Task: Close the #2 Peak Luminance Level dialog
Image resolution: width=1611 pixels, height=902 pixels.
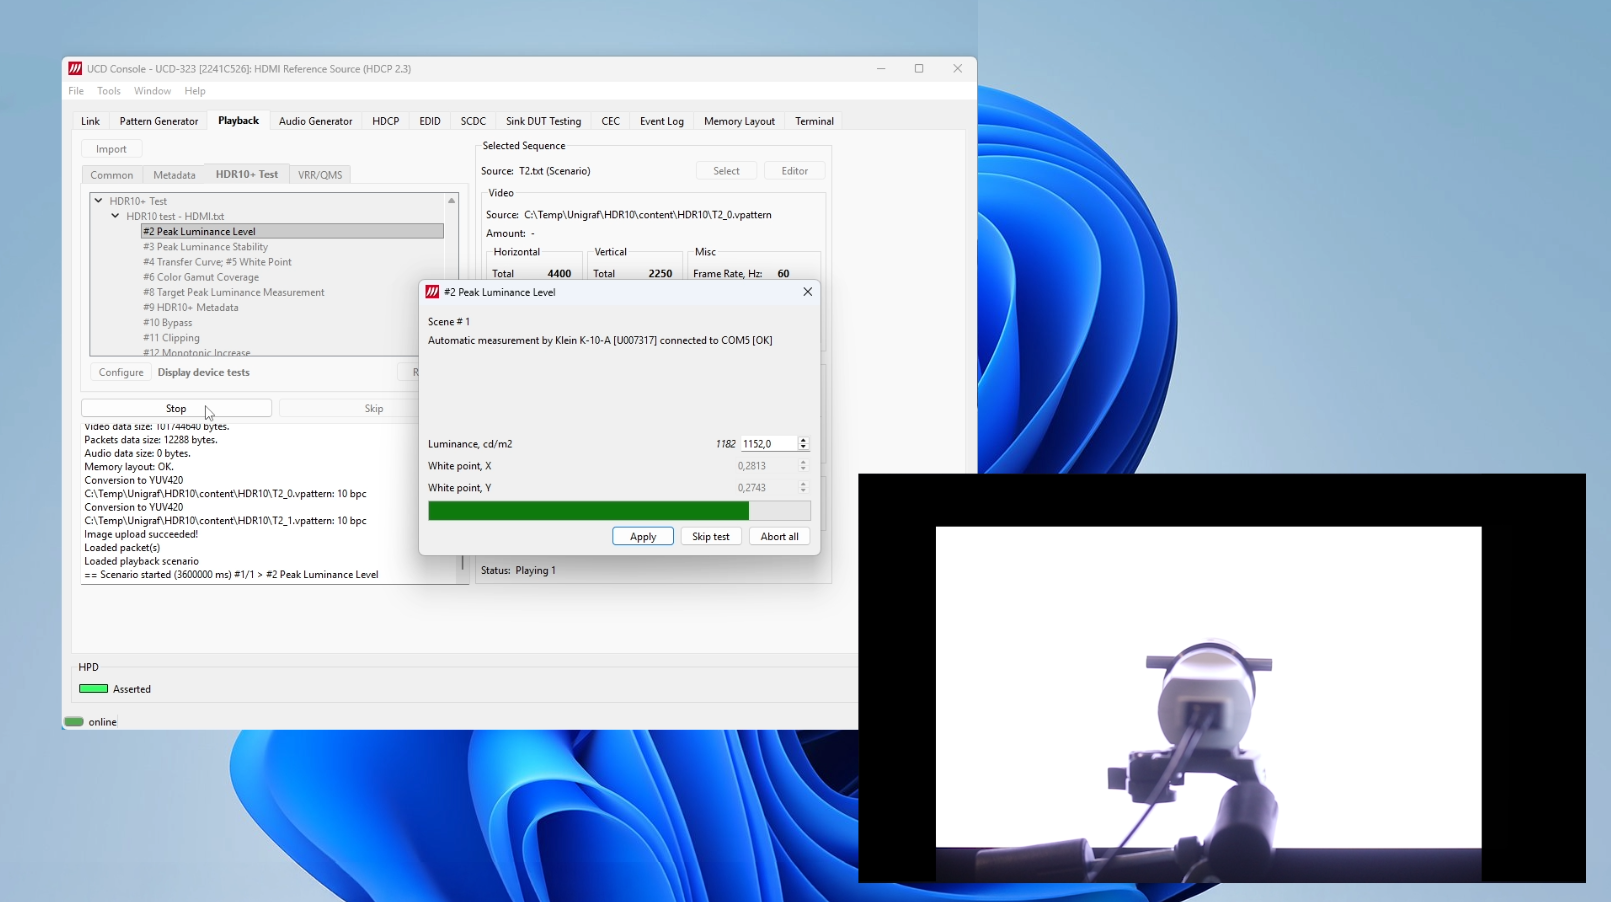Action: 807,292
